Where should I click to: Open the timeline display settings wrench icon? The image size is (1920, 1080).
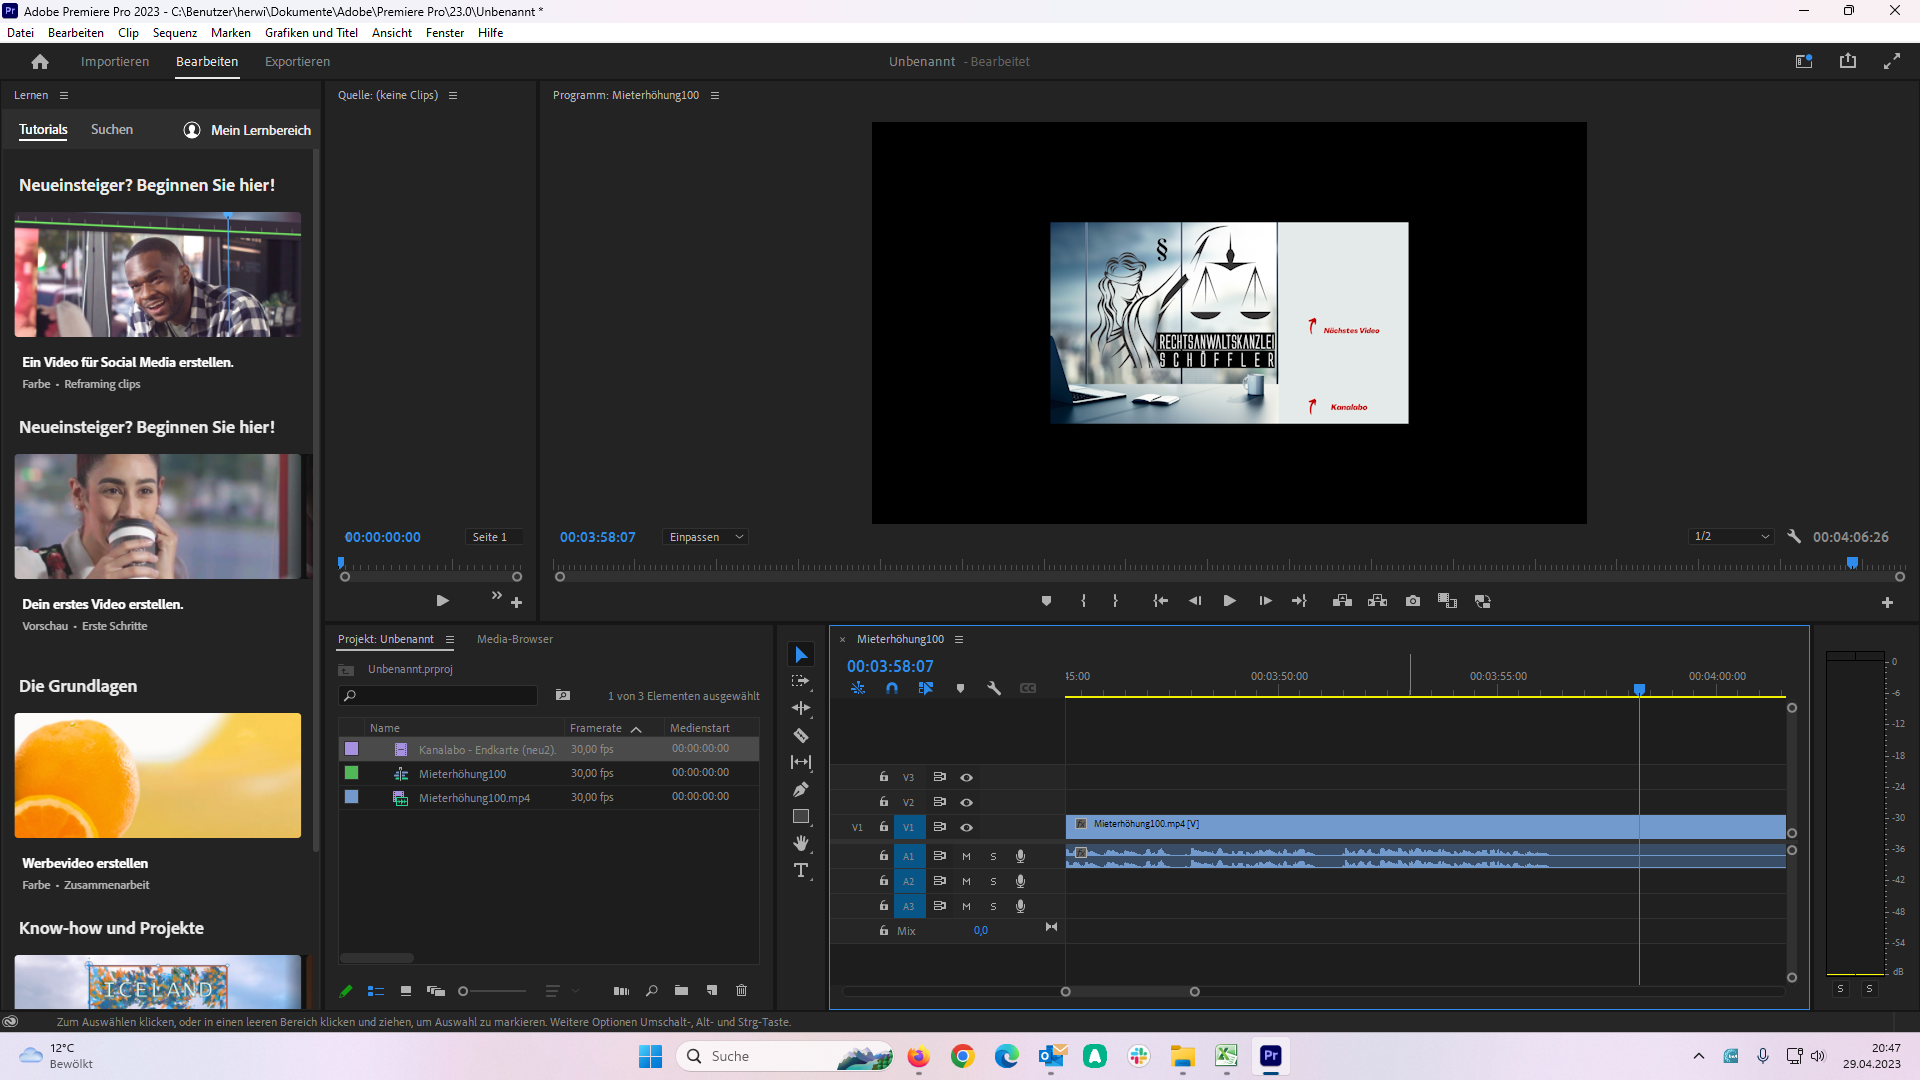click(x=995, y=688)
